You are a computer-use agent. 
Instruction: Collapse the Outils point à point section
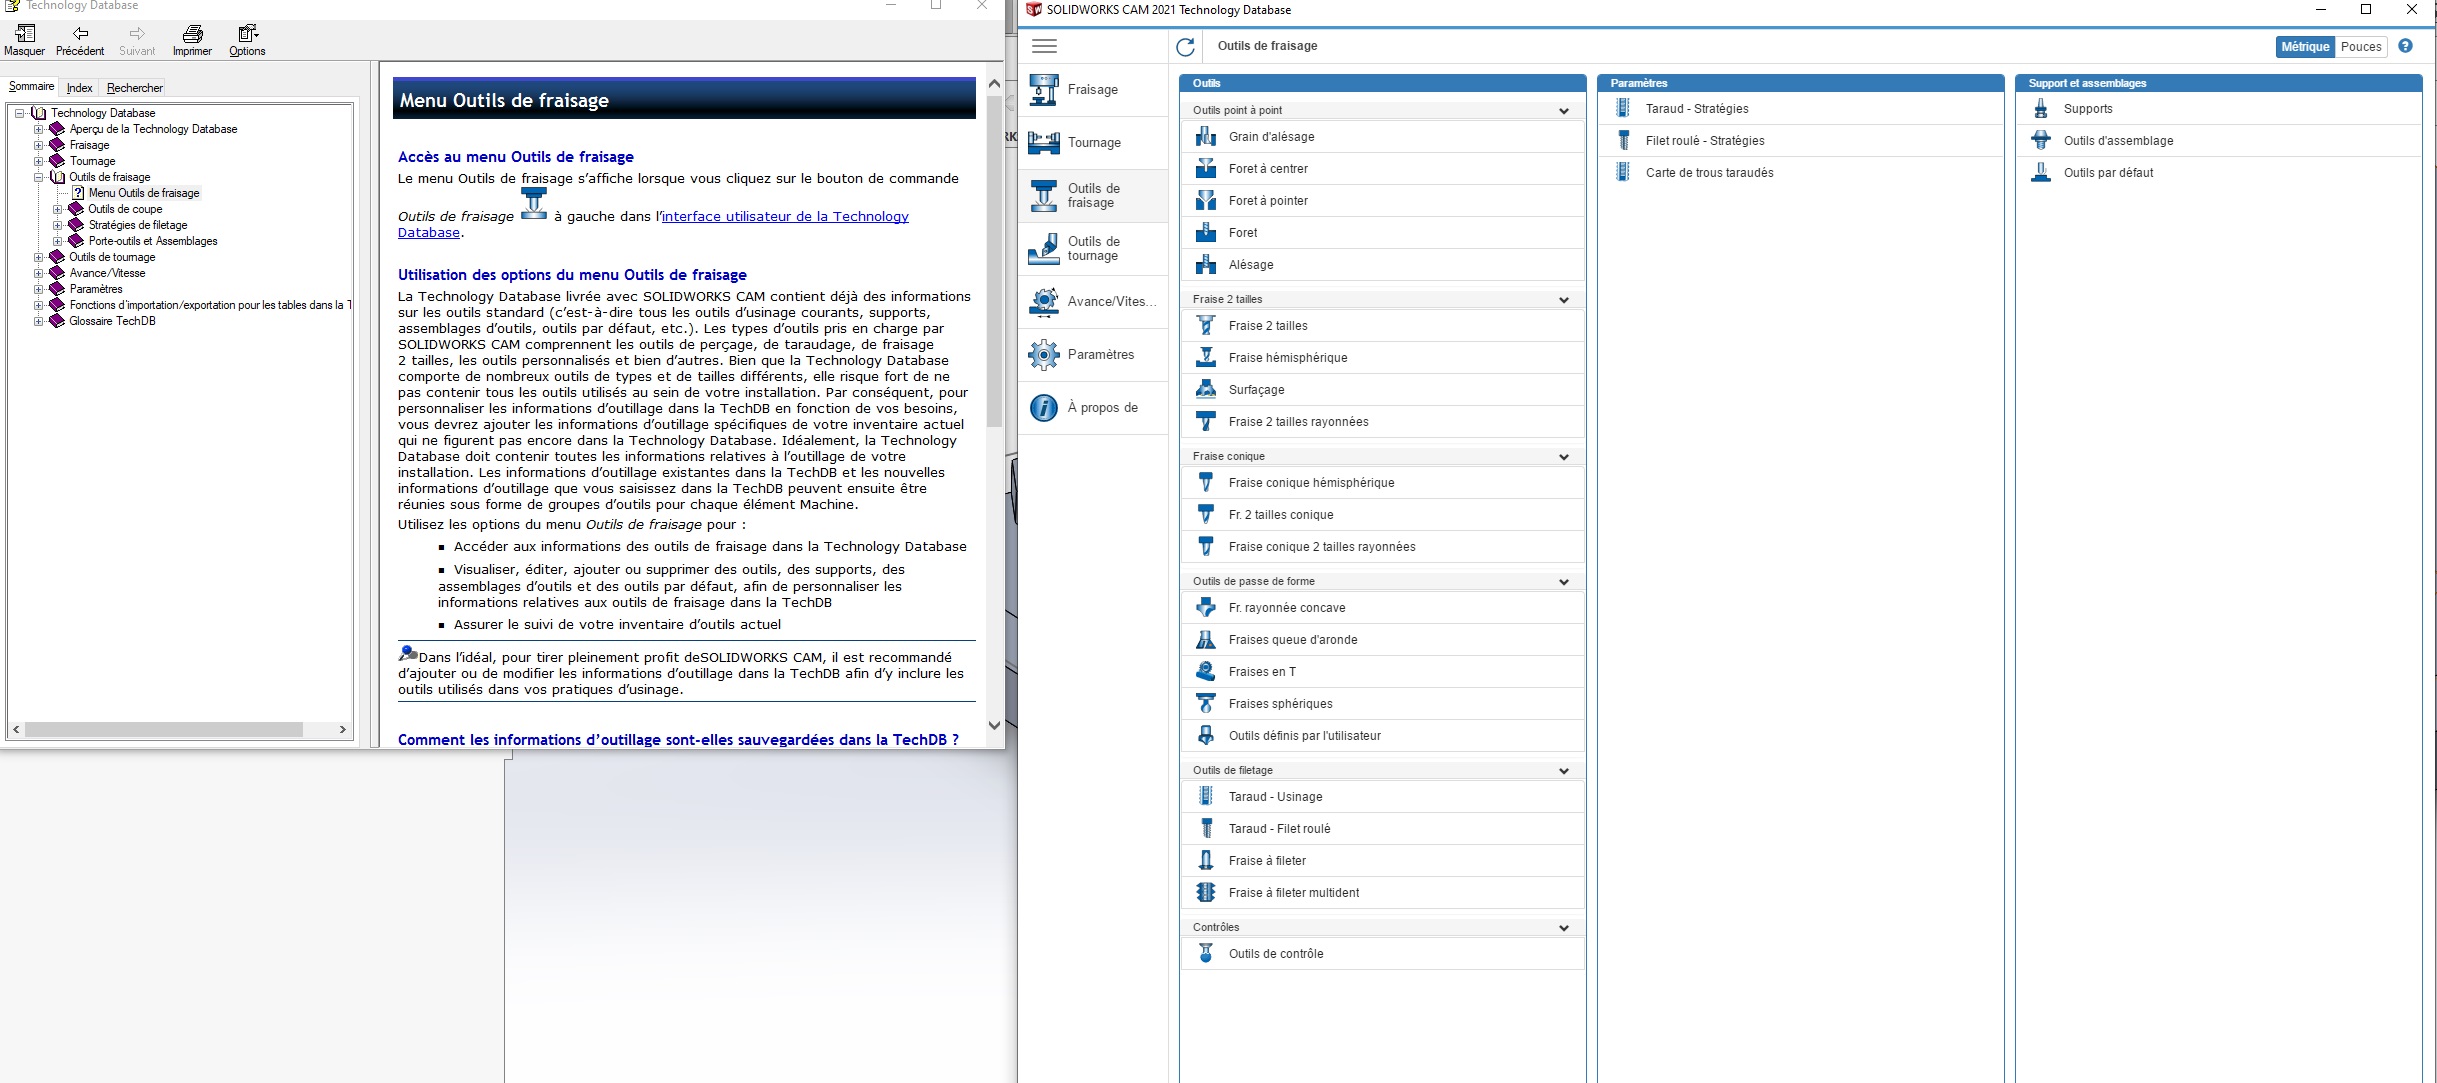(x=1564, y=111)
